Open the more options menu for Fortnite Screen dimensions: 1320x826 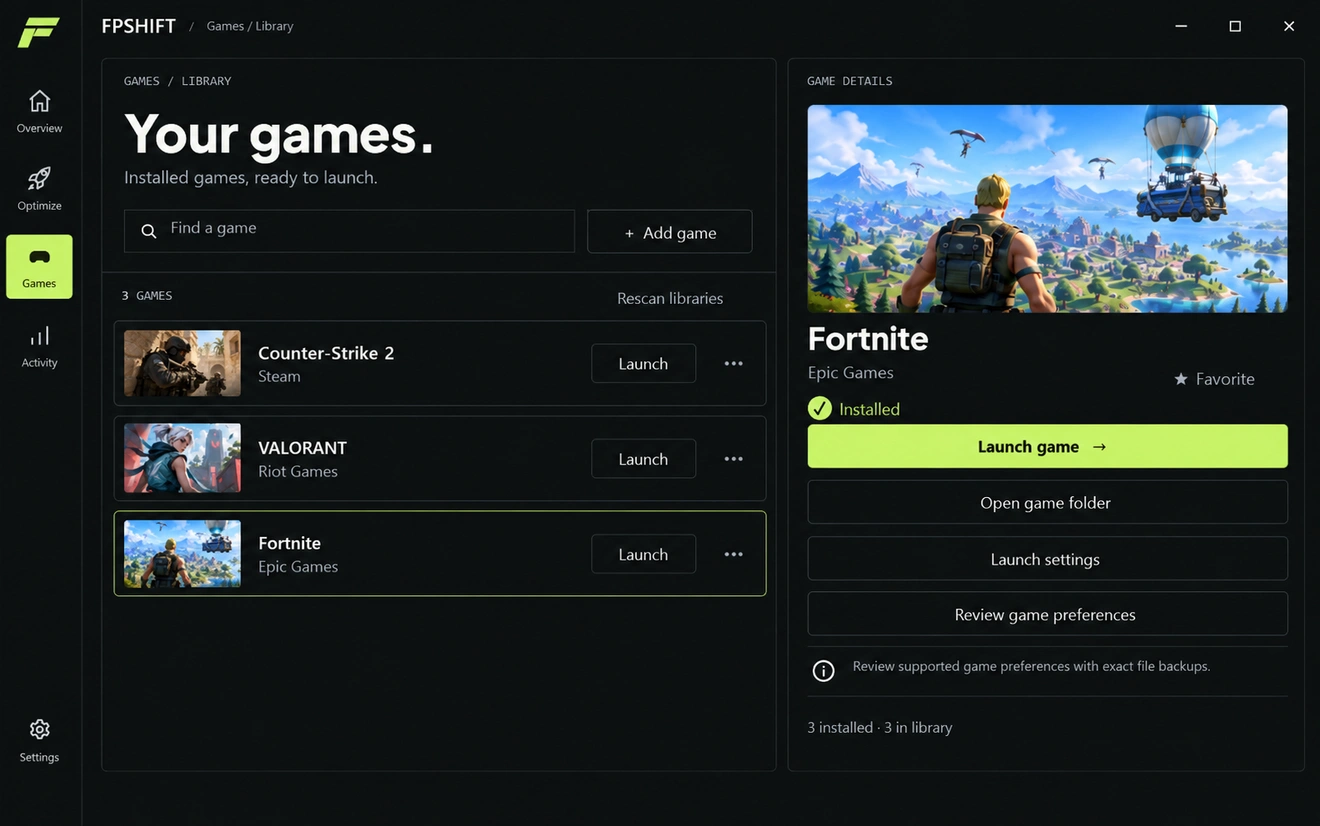[x=733, y=554]
